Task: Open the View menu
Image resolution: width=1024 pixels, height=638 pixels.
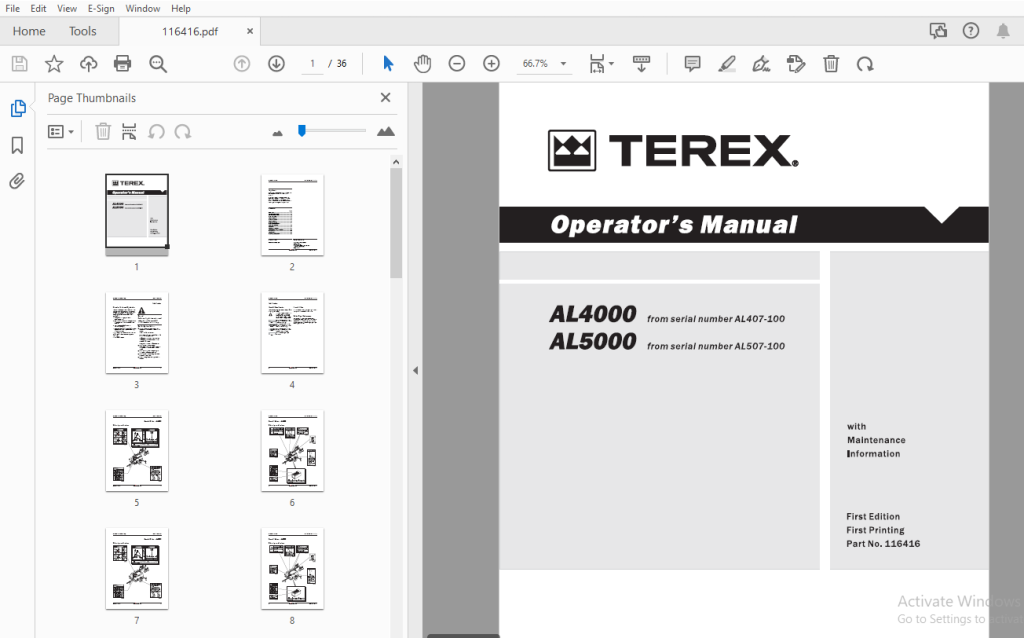Action: click(67, 8)
